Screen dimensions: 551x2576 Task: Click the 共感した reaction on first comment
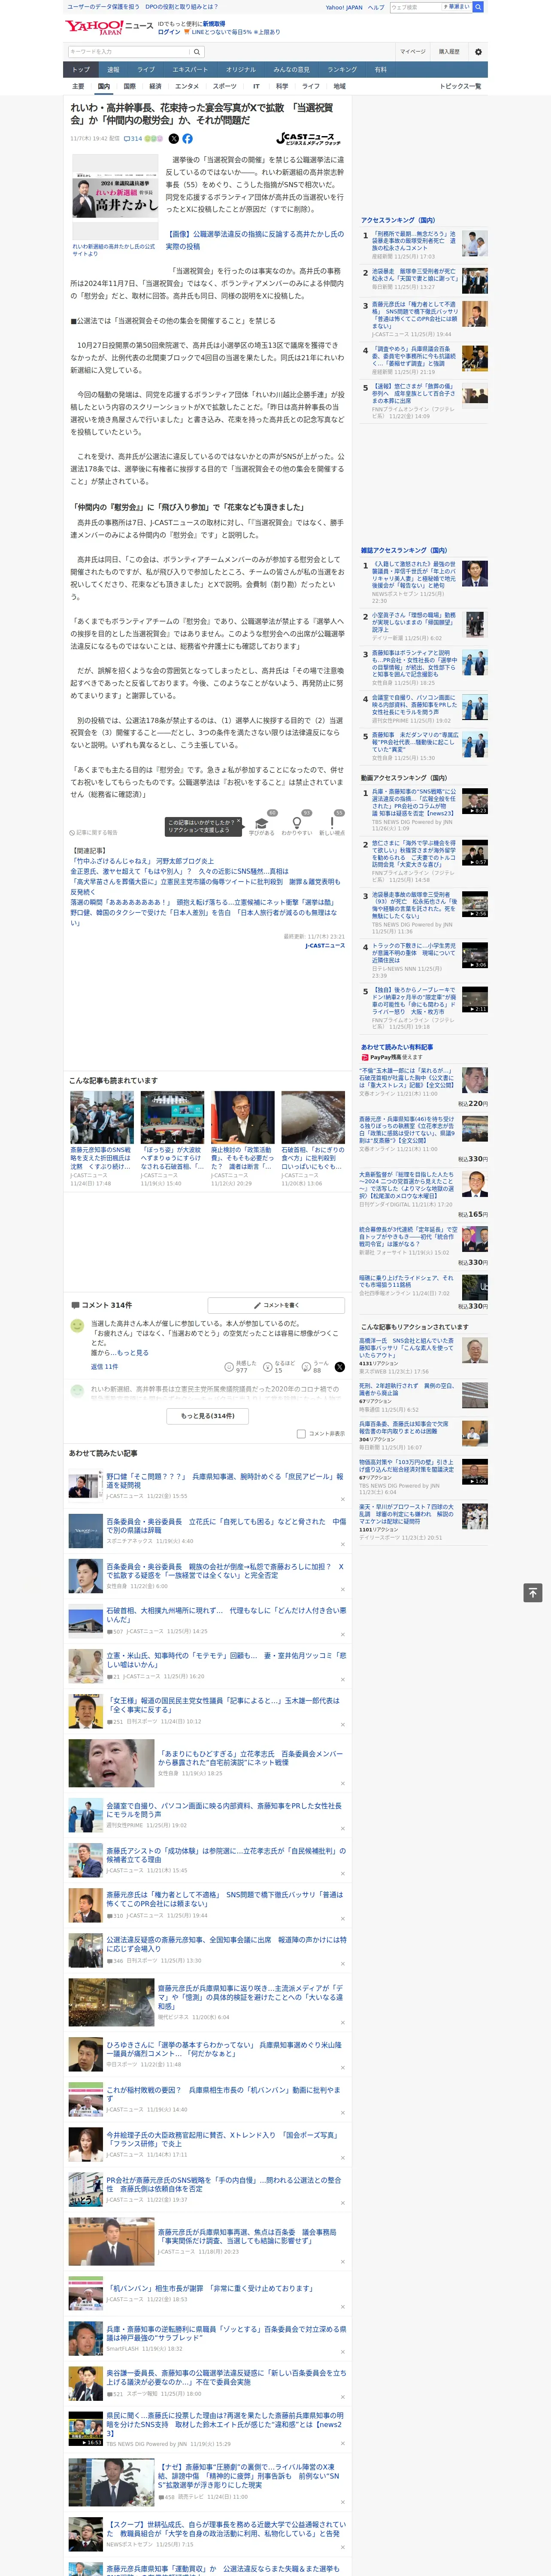point(241,1366)
